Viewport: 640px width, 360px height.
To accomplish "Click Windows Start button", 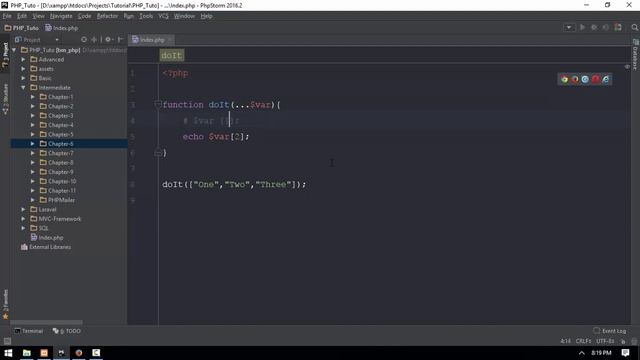I will coord(8,353).
